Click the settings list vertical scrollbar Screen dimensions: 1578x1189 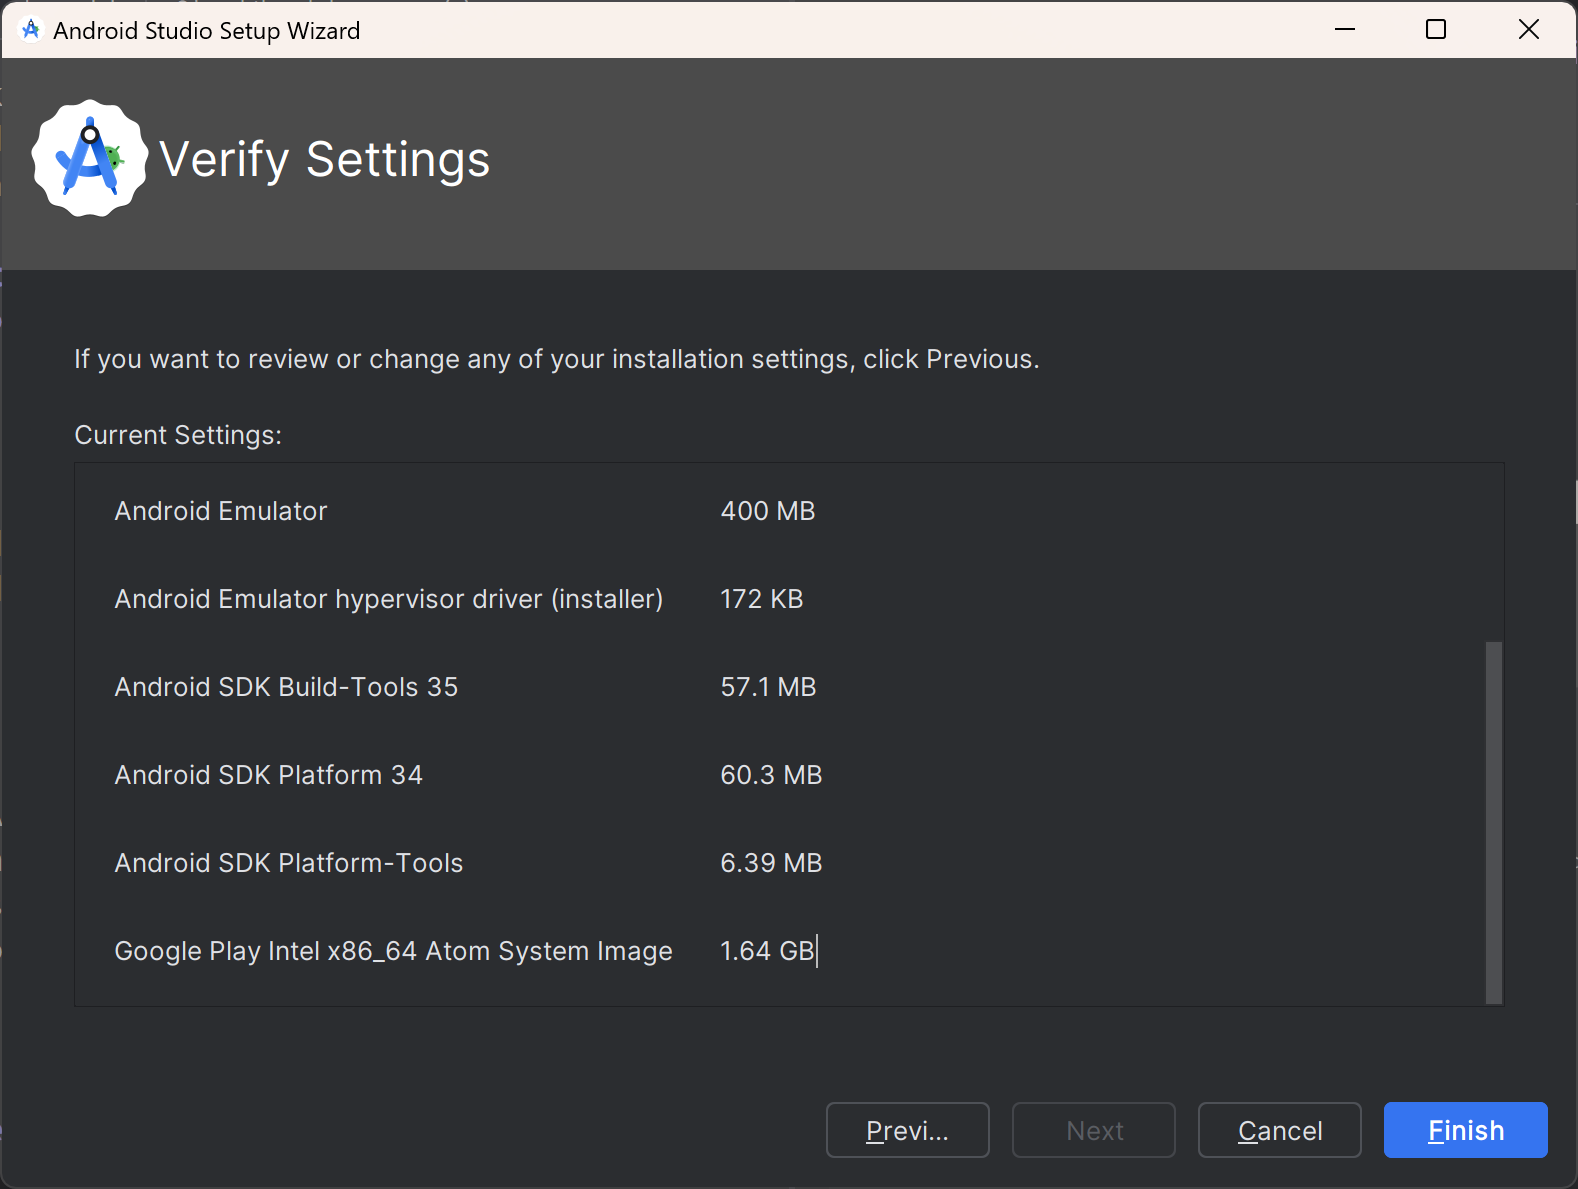[1493, 820]
